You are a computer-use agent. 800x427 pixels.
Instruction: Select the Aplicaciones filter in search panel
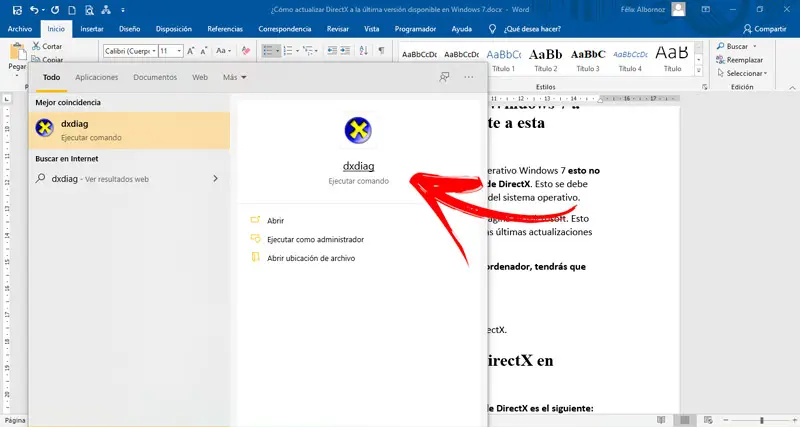tap(96, 77)
